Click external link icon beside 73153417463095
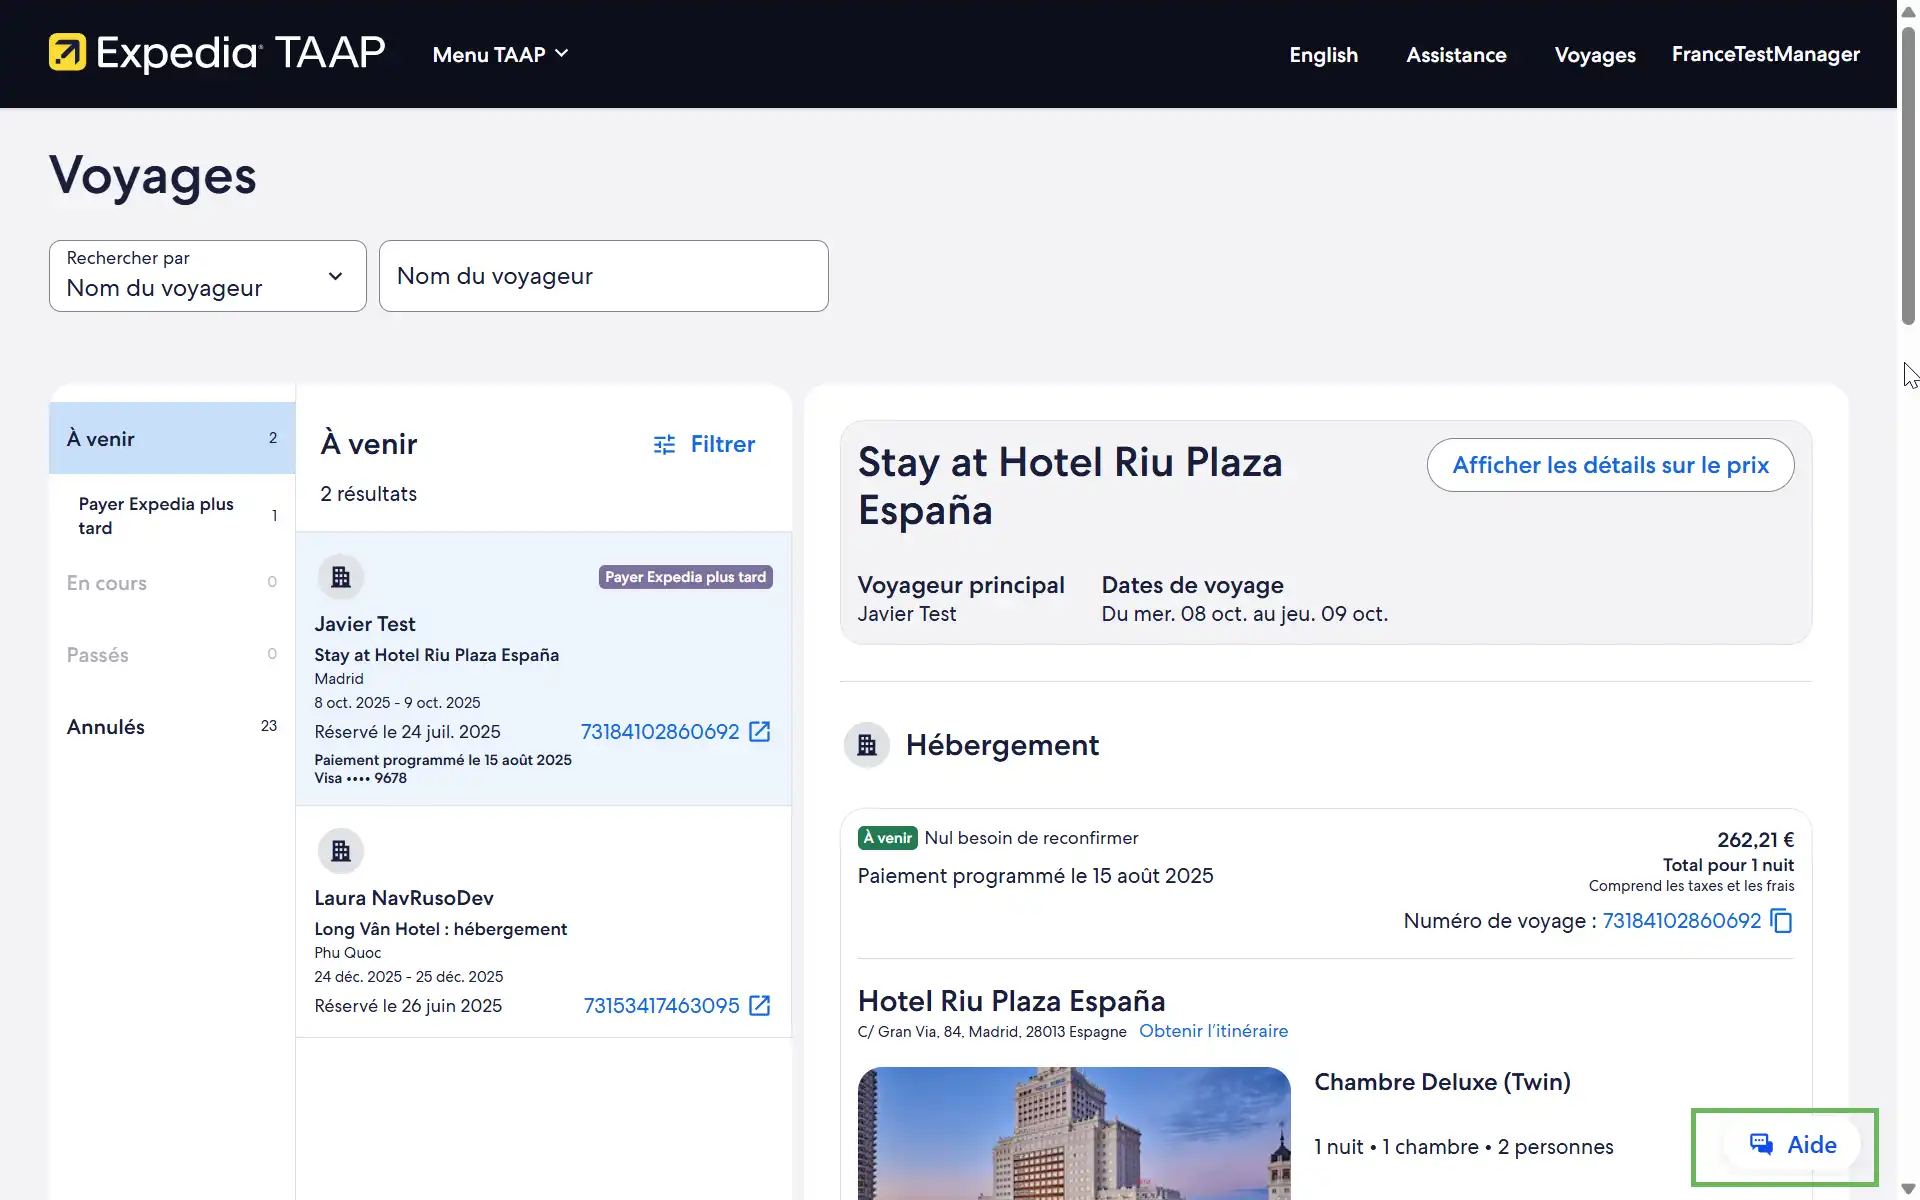Screen dimensions: 1920x1200 click(x=760, y=1006)
